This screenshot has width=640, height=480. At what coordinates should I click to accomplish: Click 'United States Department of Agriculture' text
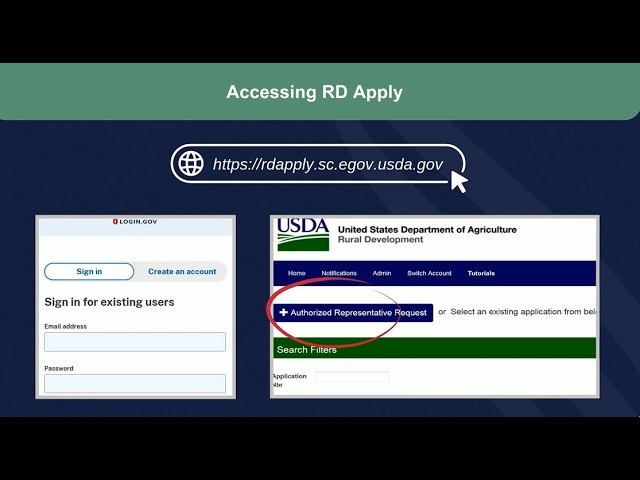427,230
